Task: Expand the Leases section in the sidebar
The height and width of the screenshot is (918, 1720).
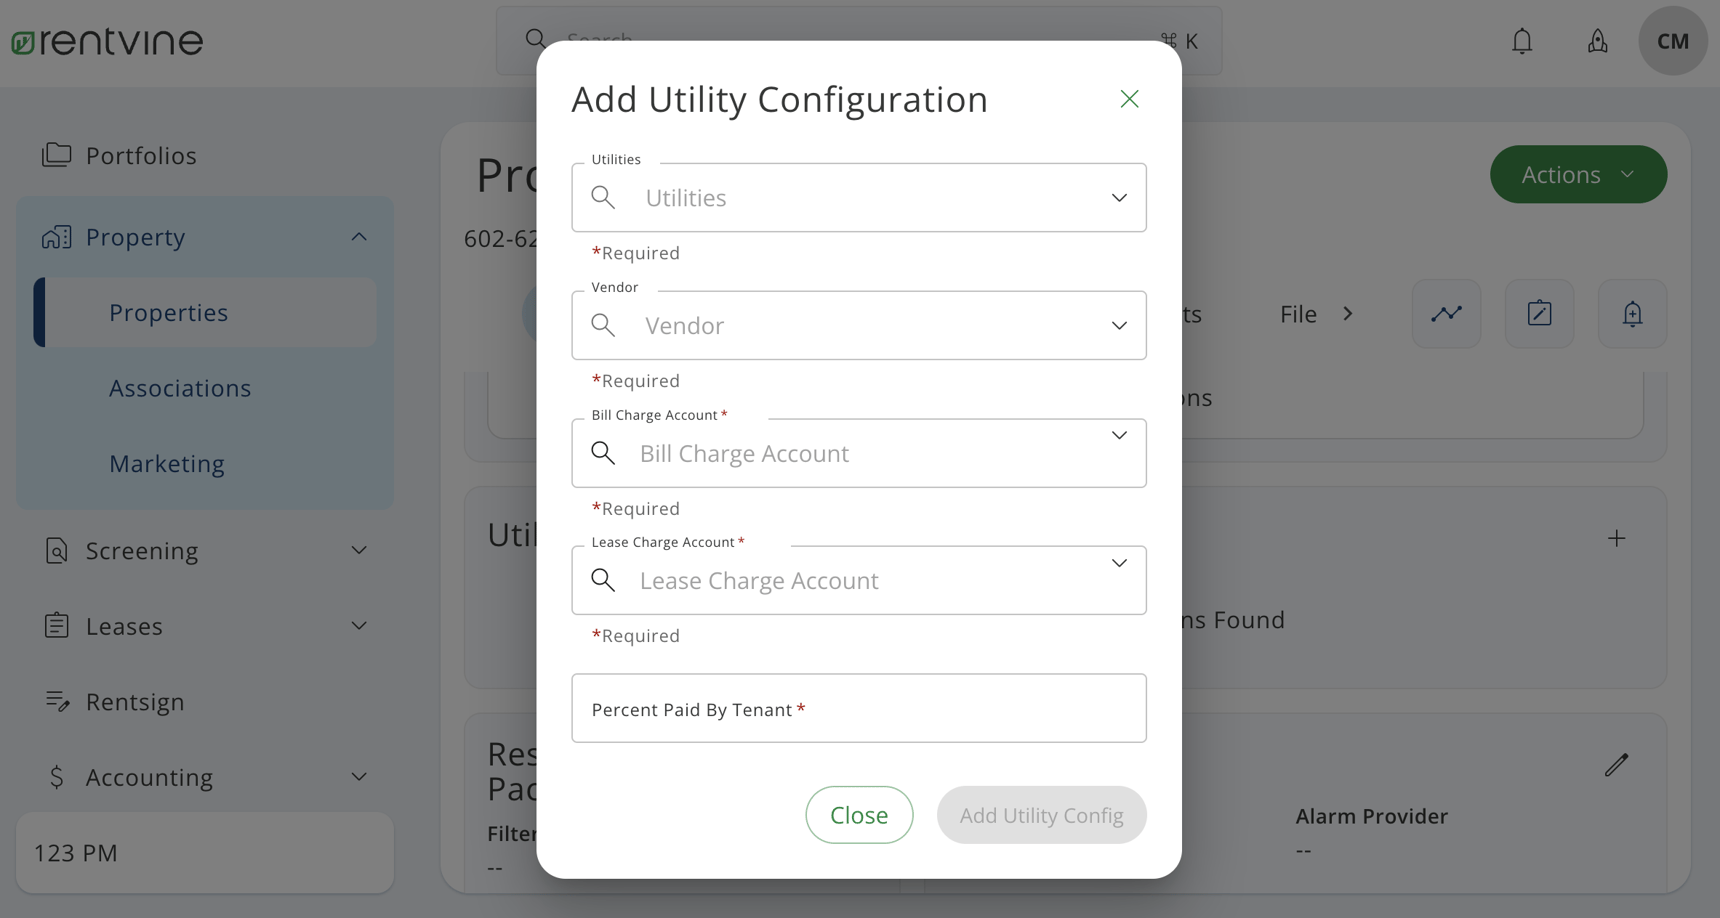Action: tap(359, 625)
